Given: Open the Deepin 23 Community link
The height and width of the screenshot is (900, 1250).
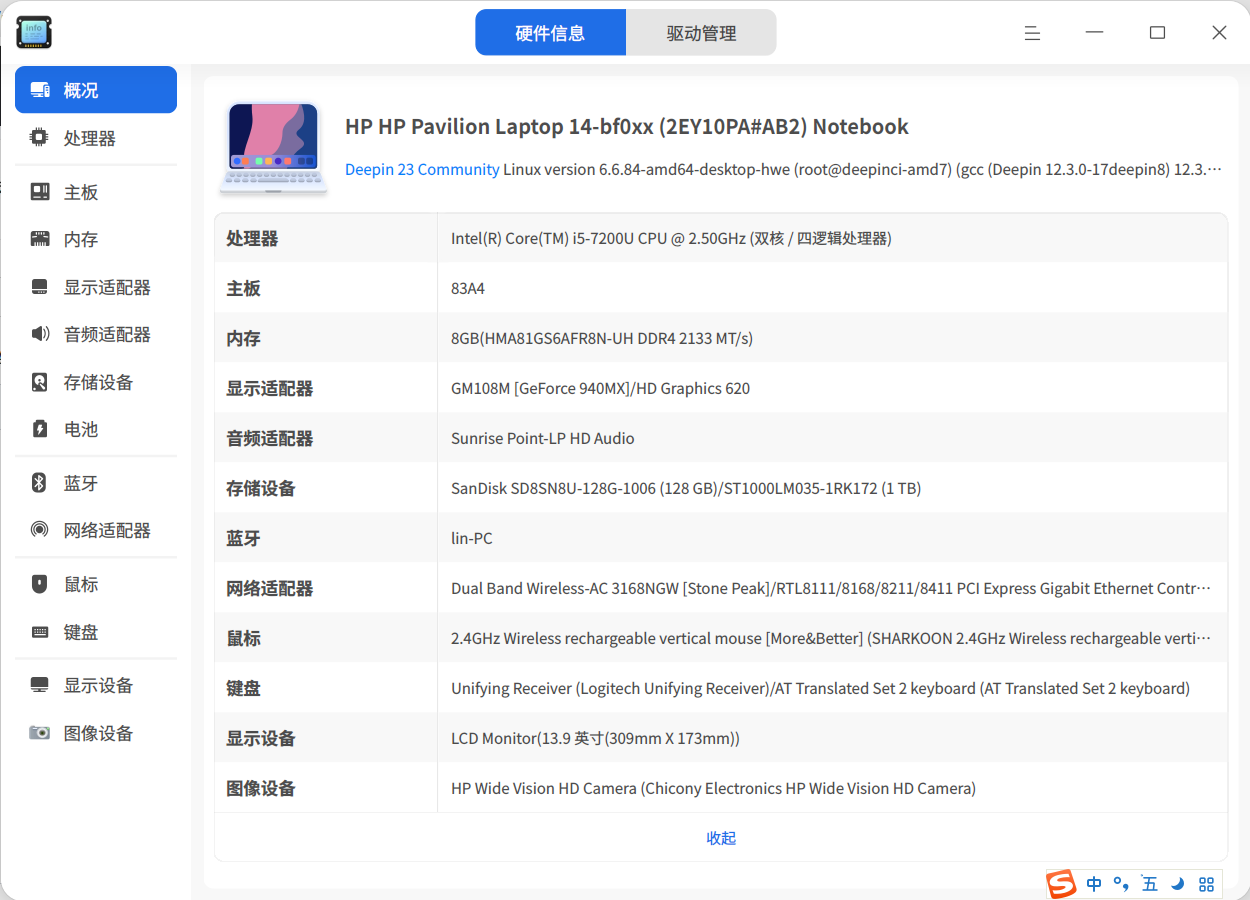Looking at the screenshot, I should point(422,170).
